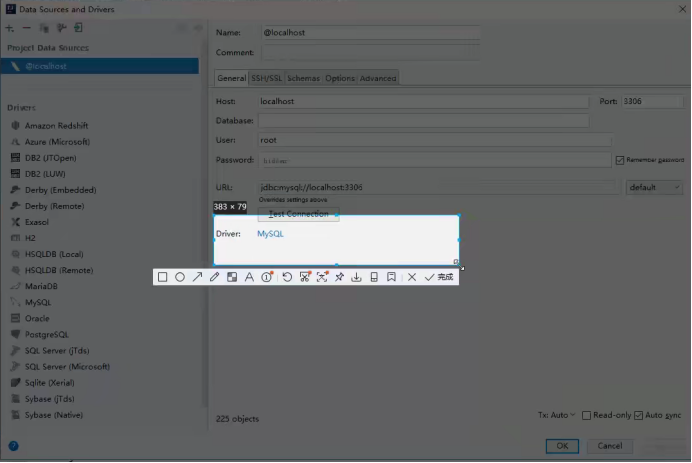Click the Test Connection button
The height and width of the screenshot is (463, 692).
(298, 214)
